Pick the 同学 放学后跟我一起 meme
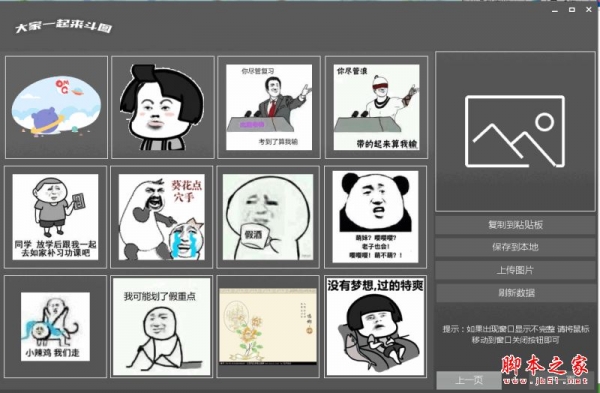The height and width of the screenshot is (393, 600). tap(55, 217)
